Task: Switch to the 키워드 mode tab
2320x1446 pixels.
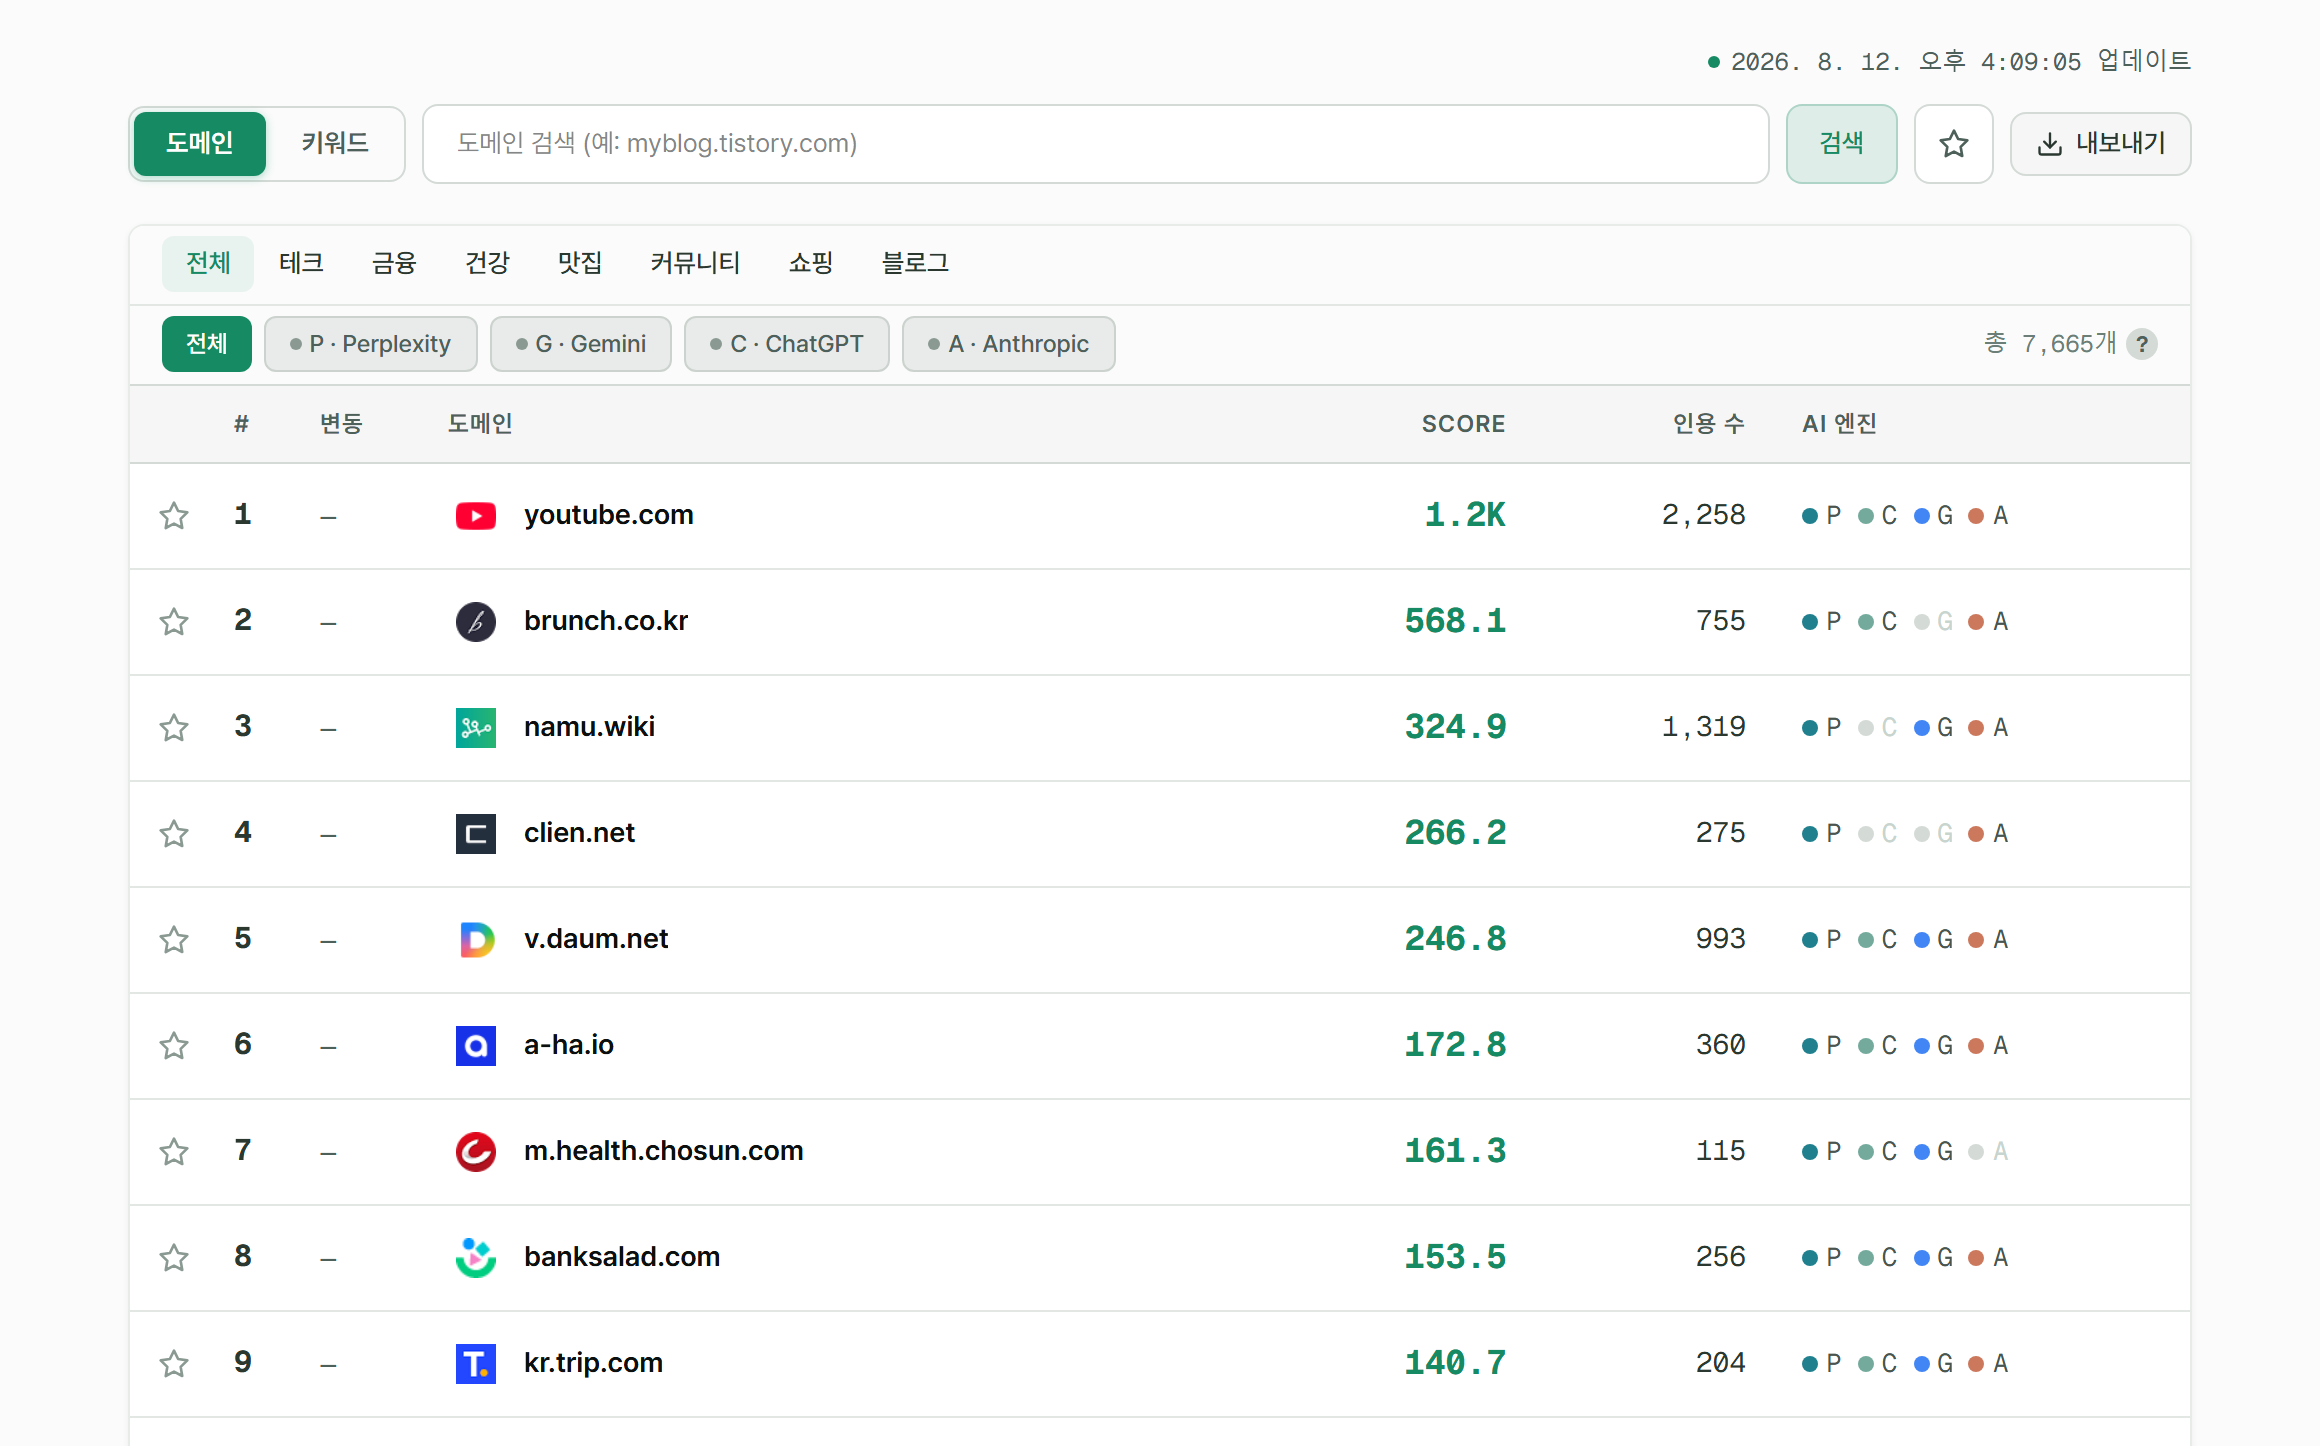Action: tap(335, 144)
